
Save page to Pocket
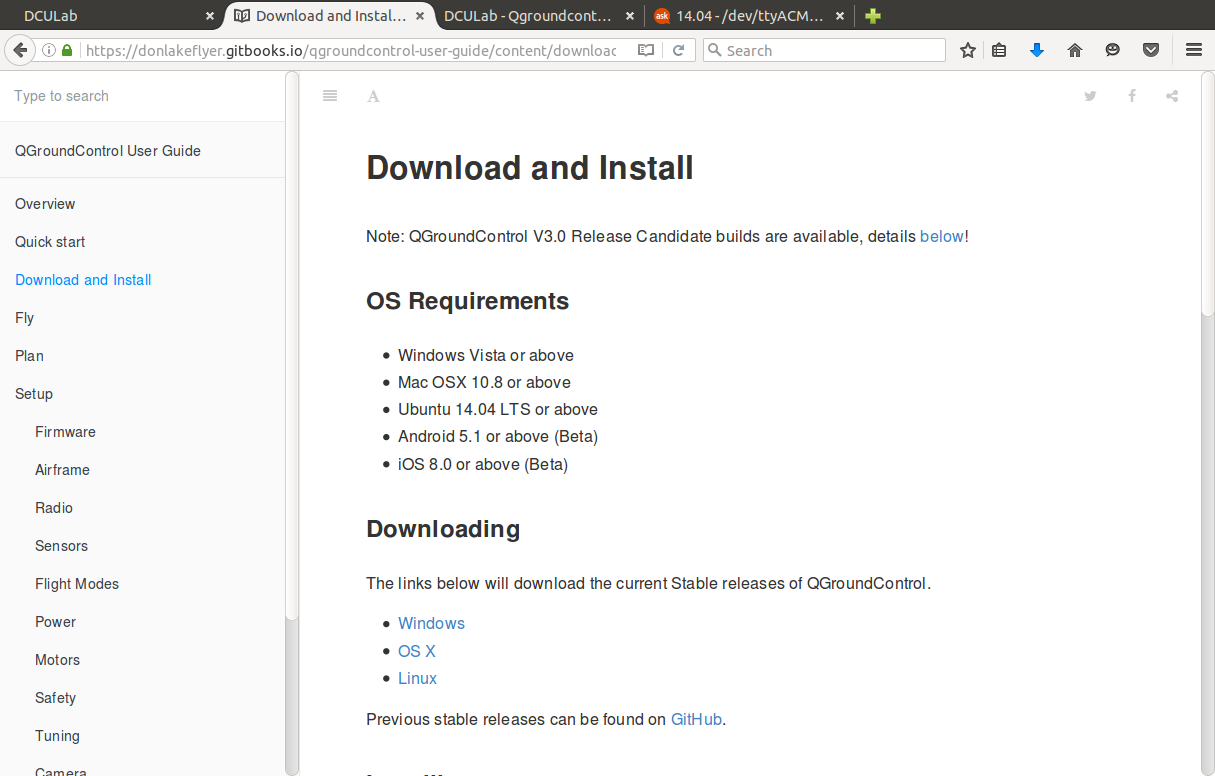click(x=1151, y=50)
